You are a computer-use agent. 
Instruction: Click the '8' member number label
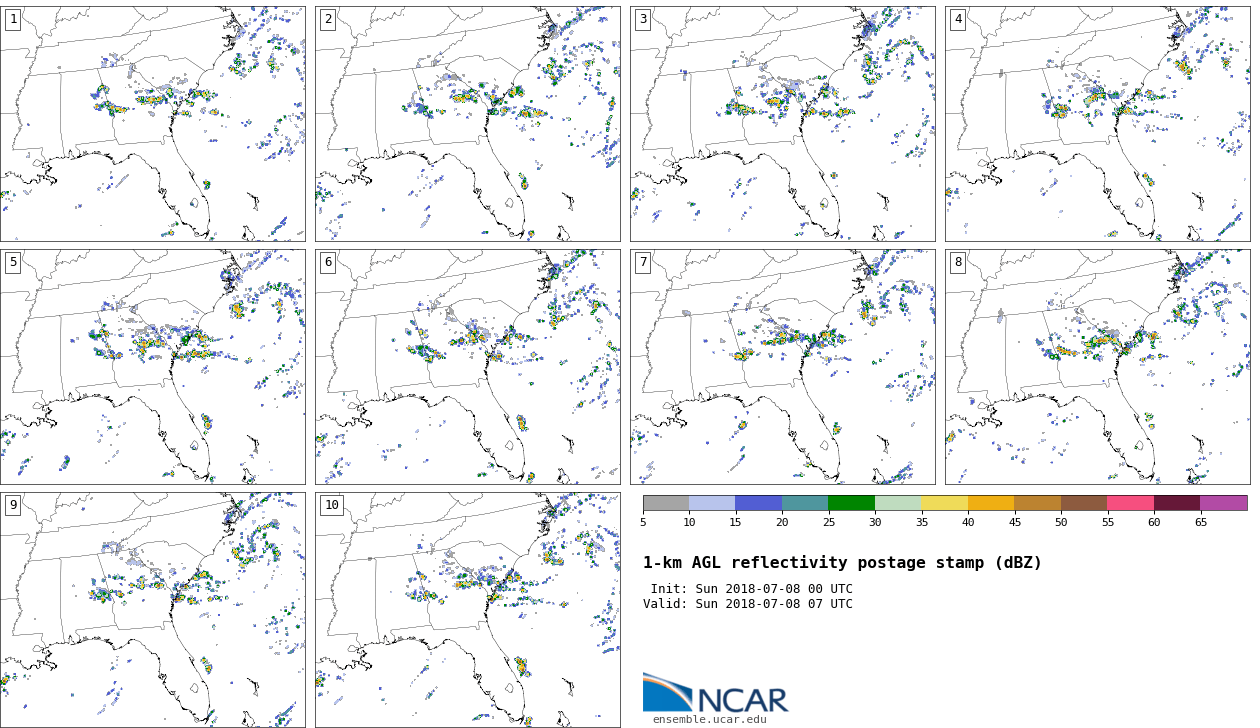click(x=958, y=263)
